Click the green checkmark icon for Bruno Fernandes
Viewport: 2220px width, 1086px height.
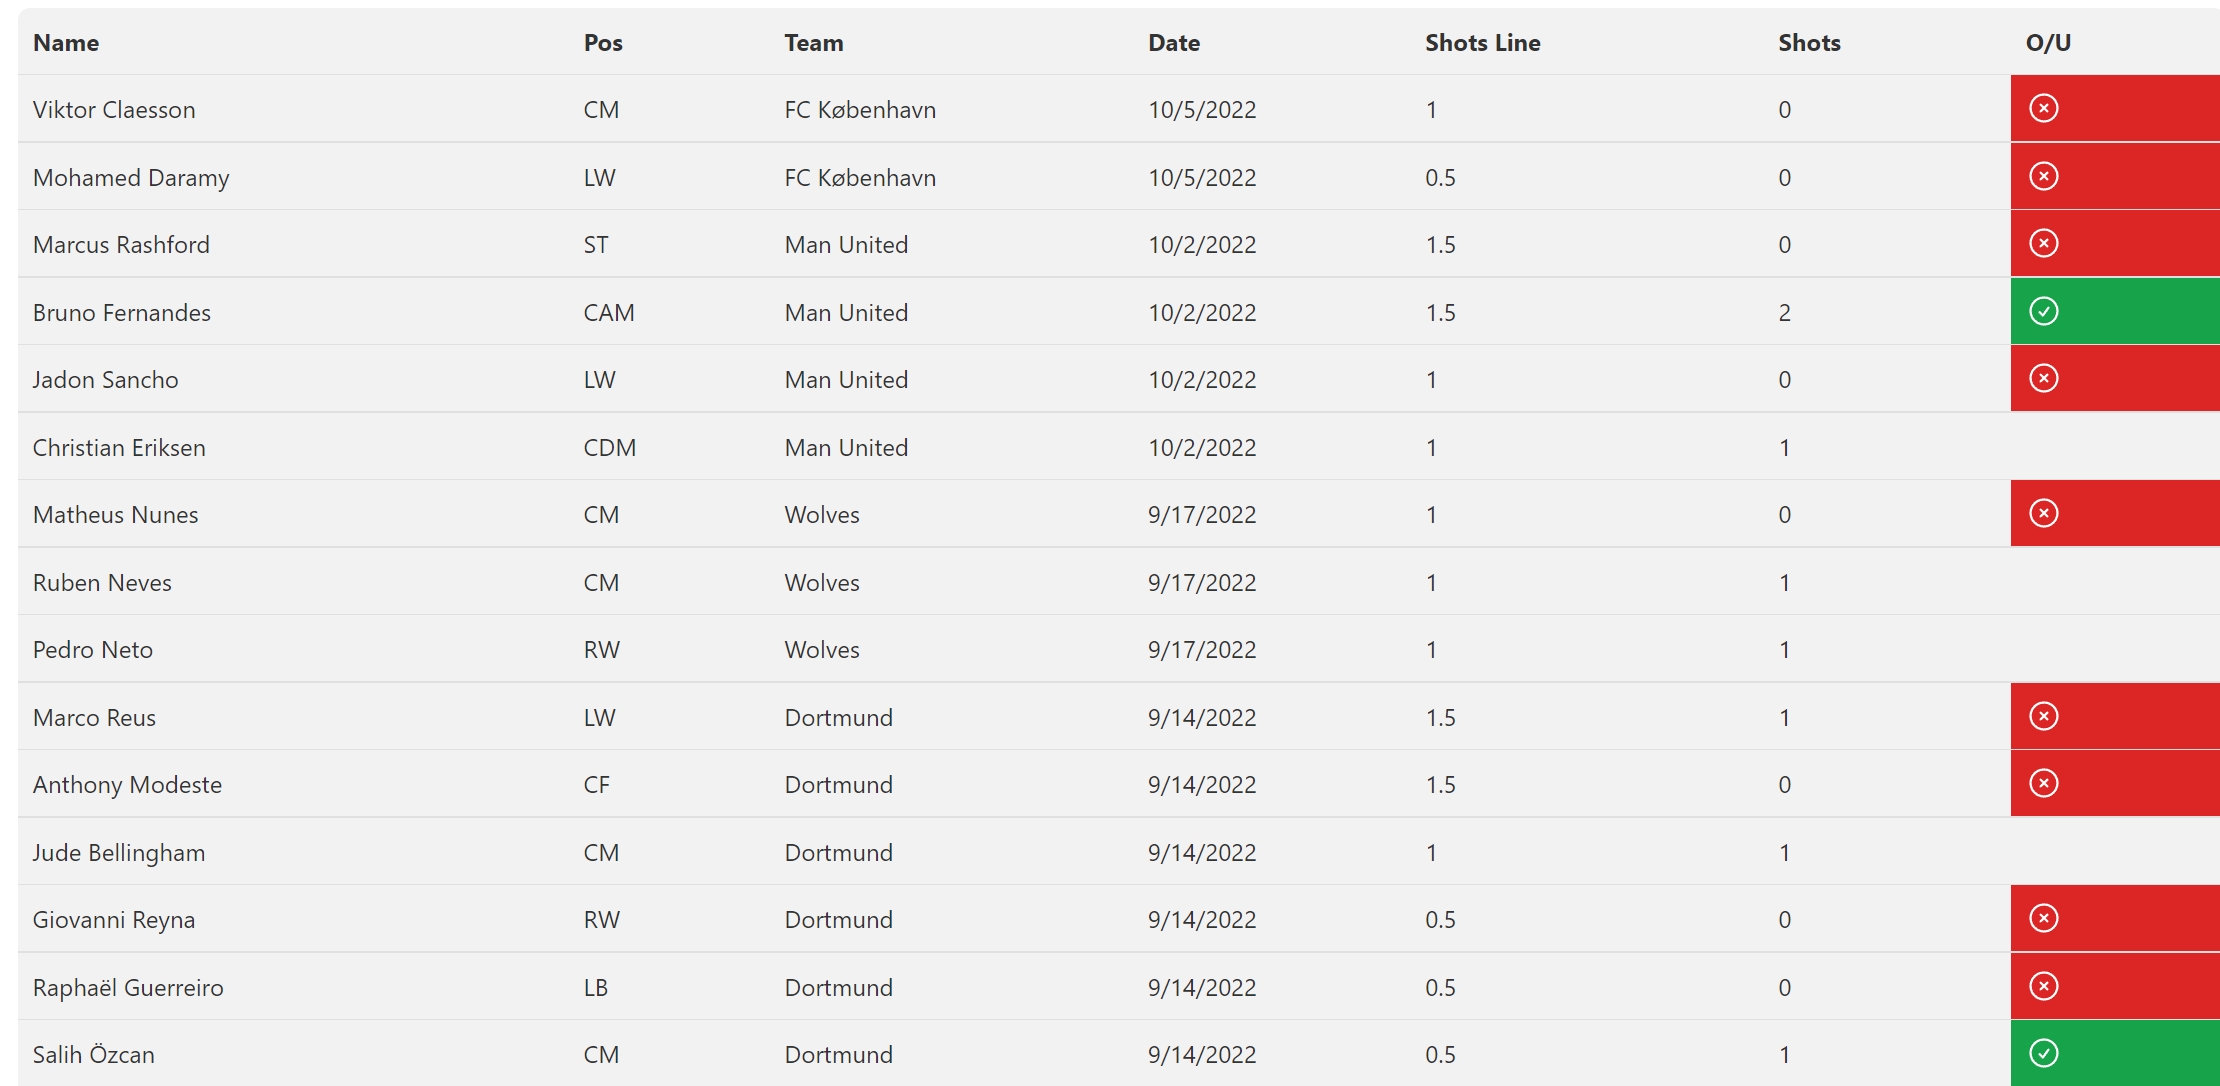(2043, 311)
